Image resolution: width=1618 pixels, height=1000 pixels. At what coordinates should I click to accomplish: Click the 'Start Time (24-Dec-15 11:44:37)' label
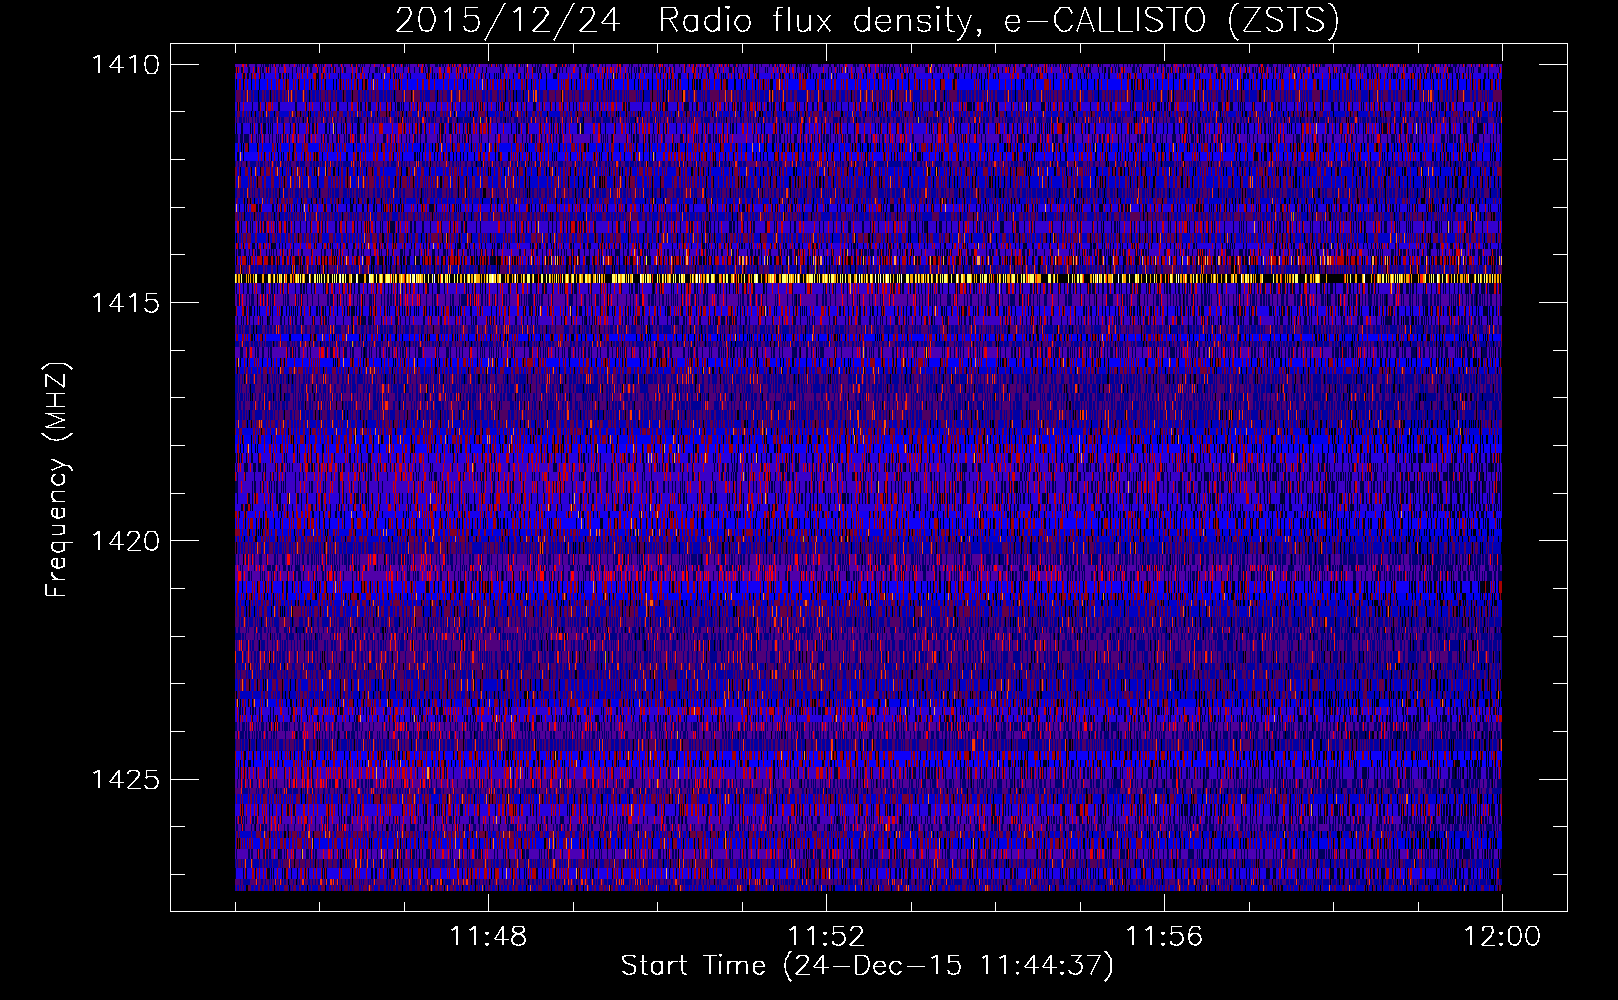pyautogui.click(x=867, y=966)
